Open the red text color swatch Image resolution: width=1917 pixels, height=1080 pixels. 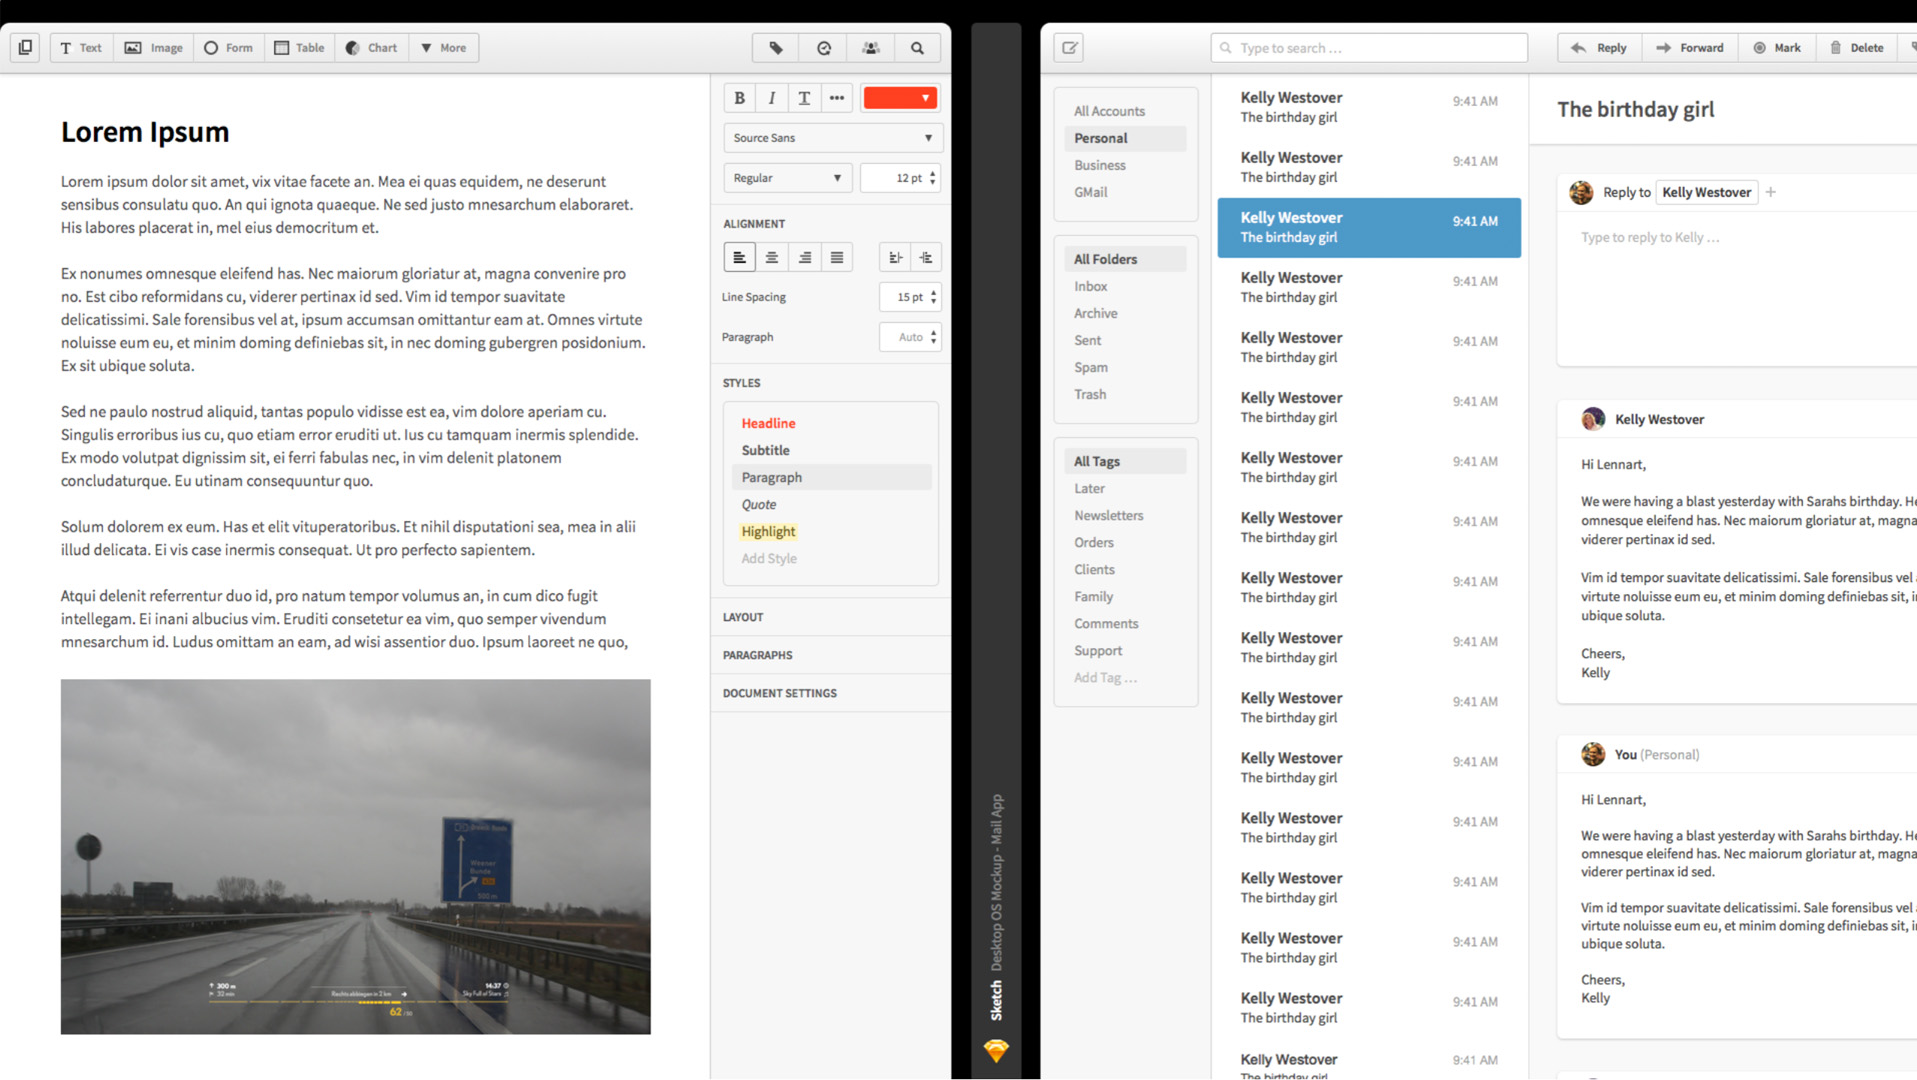899,97
